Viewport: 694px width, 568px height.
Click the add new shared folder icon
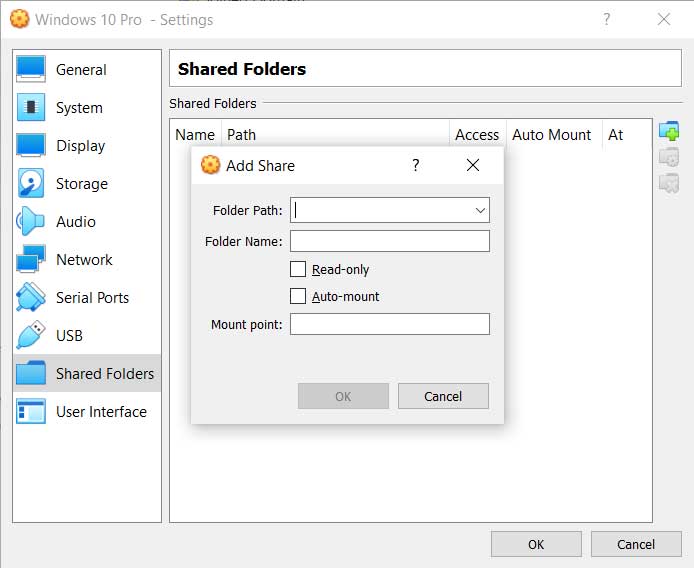[x=669, y=131]
